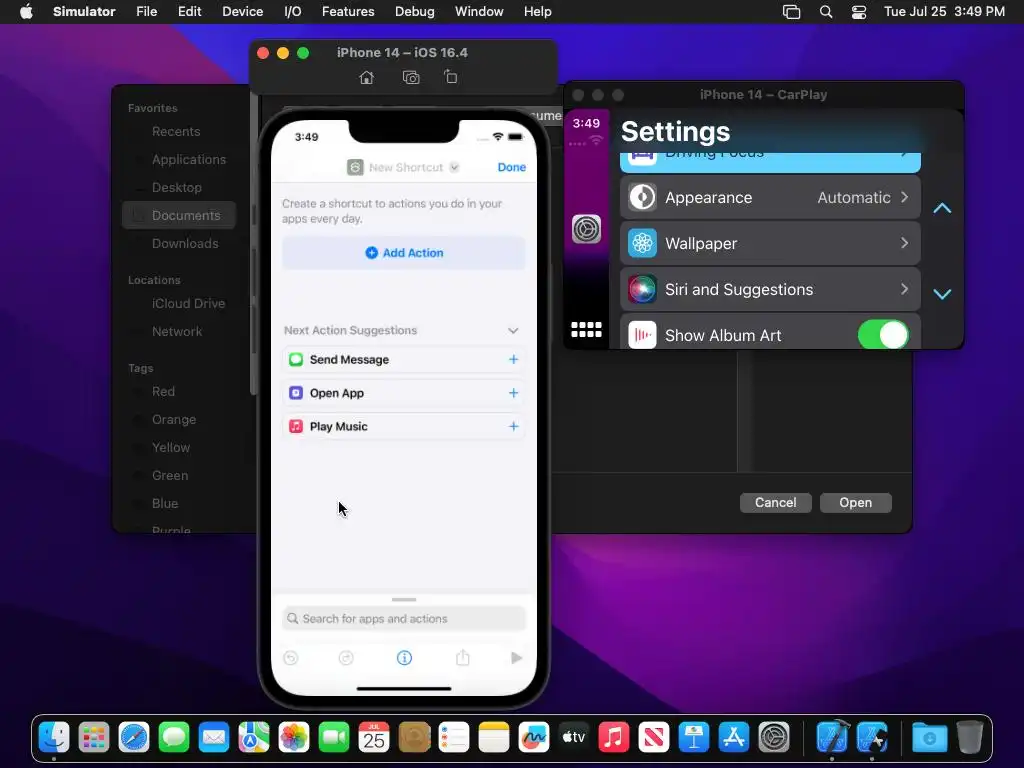Tap the New Shortcut icon in header
The width and height of the screenshot is (1024, 768).
point(355,167)
